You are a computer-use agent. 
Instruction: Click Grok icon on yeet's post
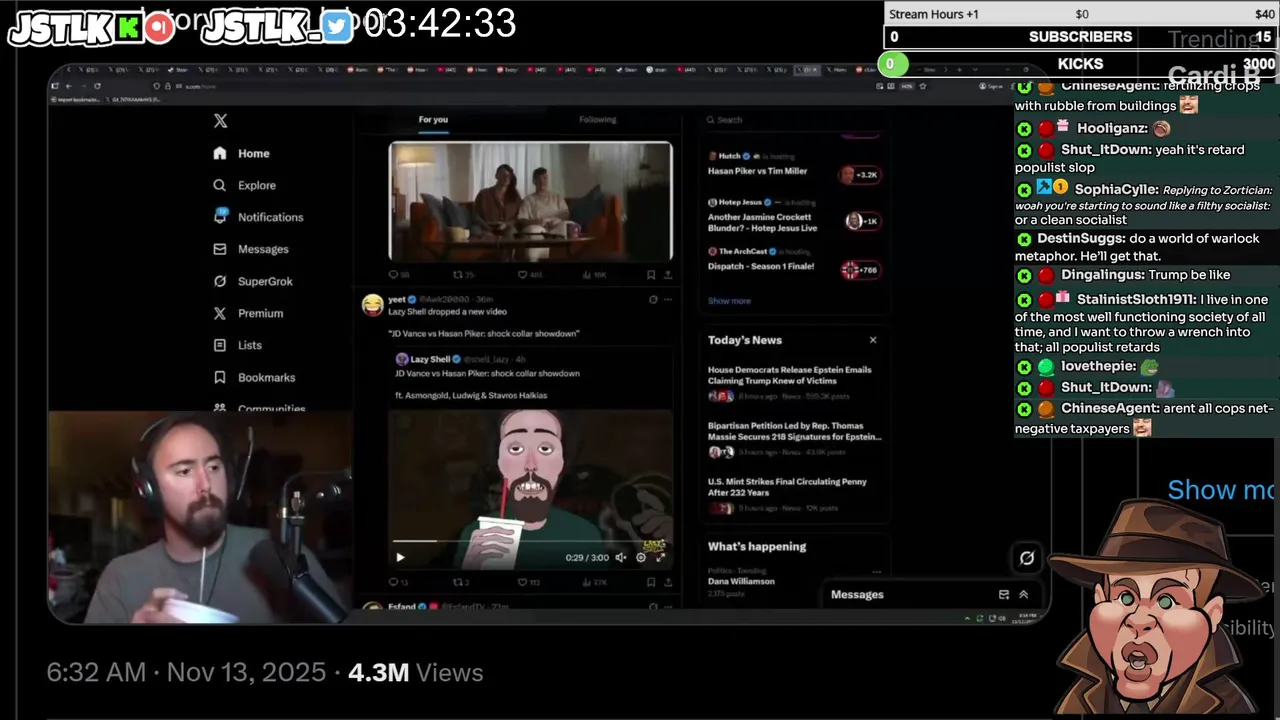(653, 299)
